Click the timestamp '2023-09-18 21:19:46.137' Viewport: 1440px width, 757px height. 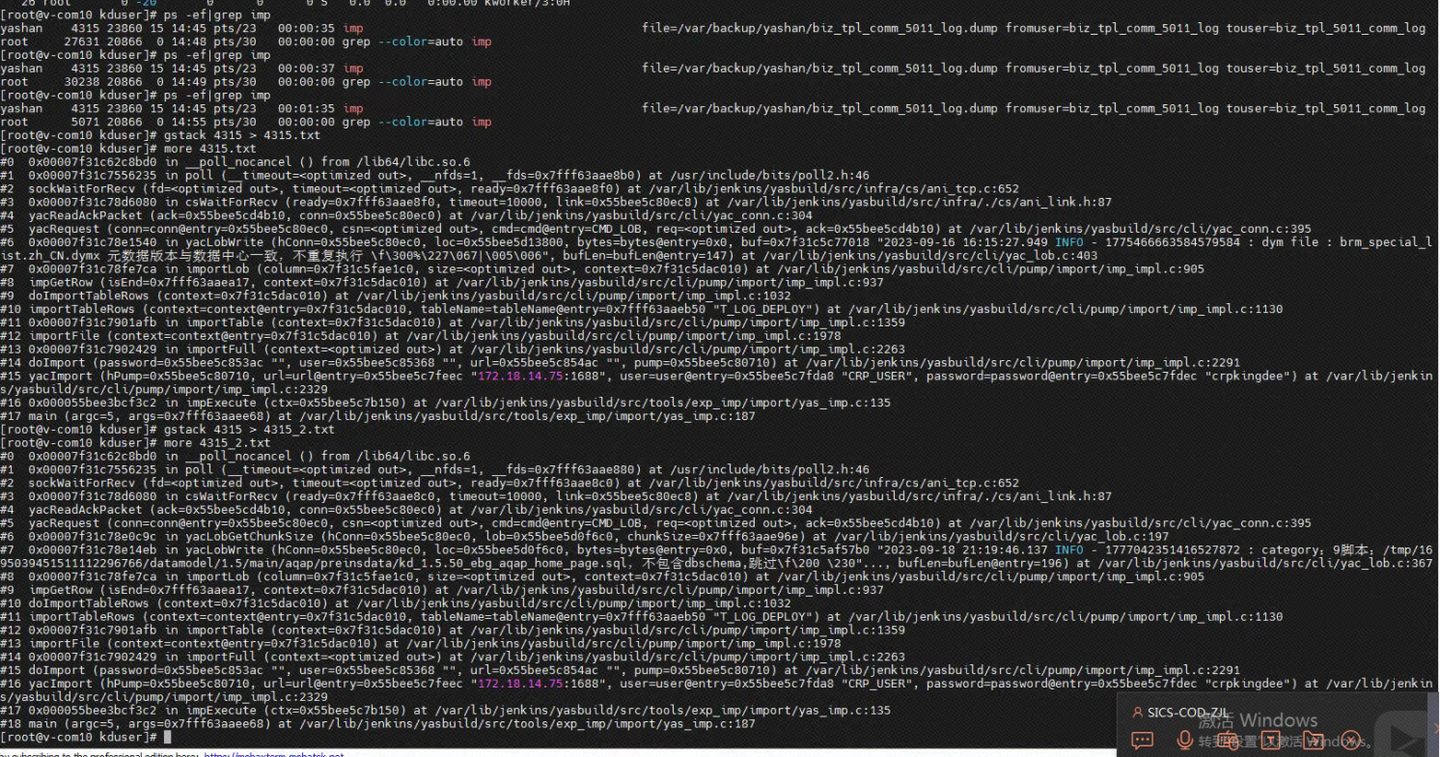coord(967,549)
